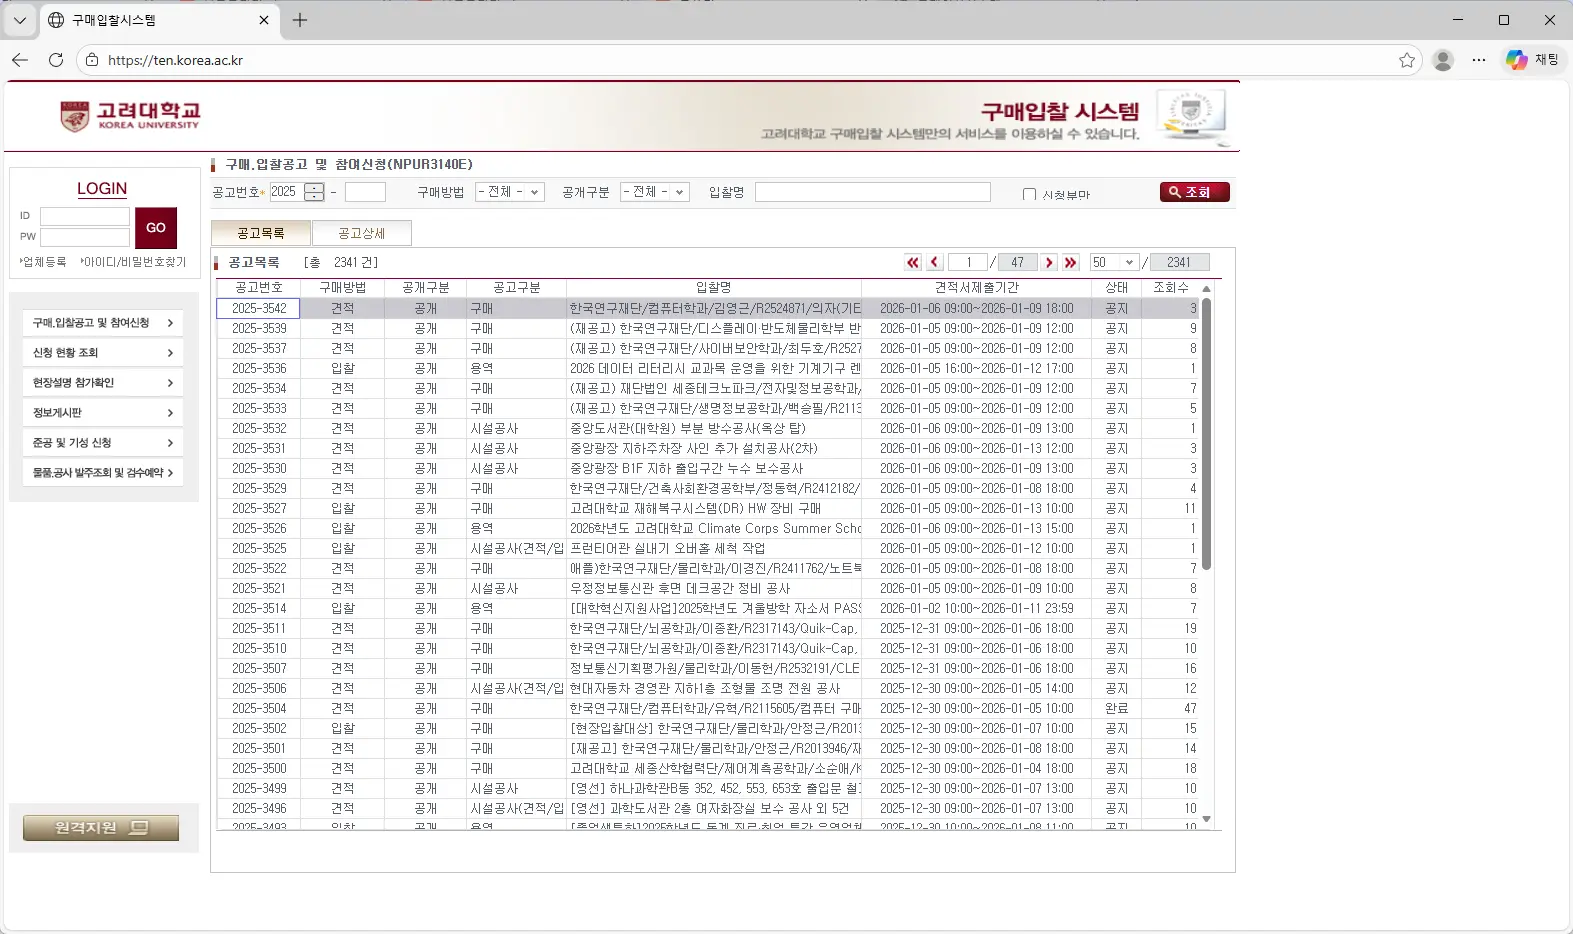1573x934 pixels.
Task: Click 현대자동차 경영관 지하1층 조형물 조명 전원 공사
Action: pos(705,688)
